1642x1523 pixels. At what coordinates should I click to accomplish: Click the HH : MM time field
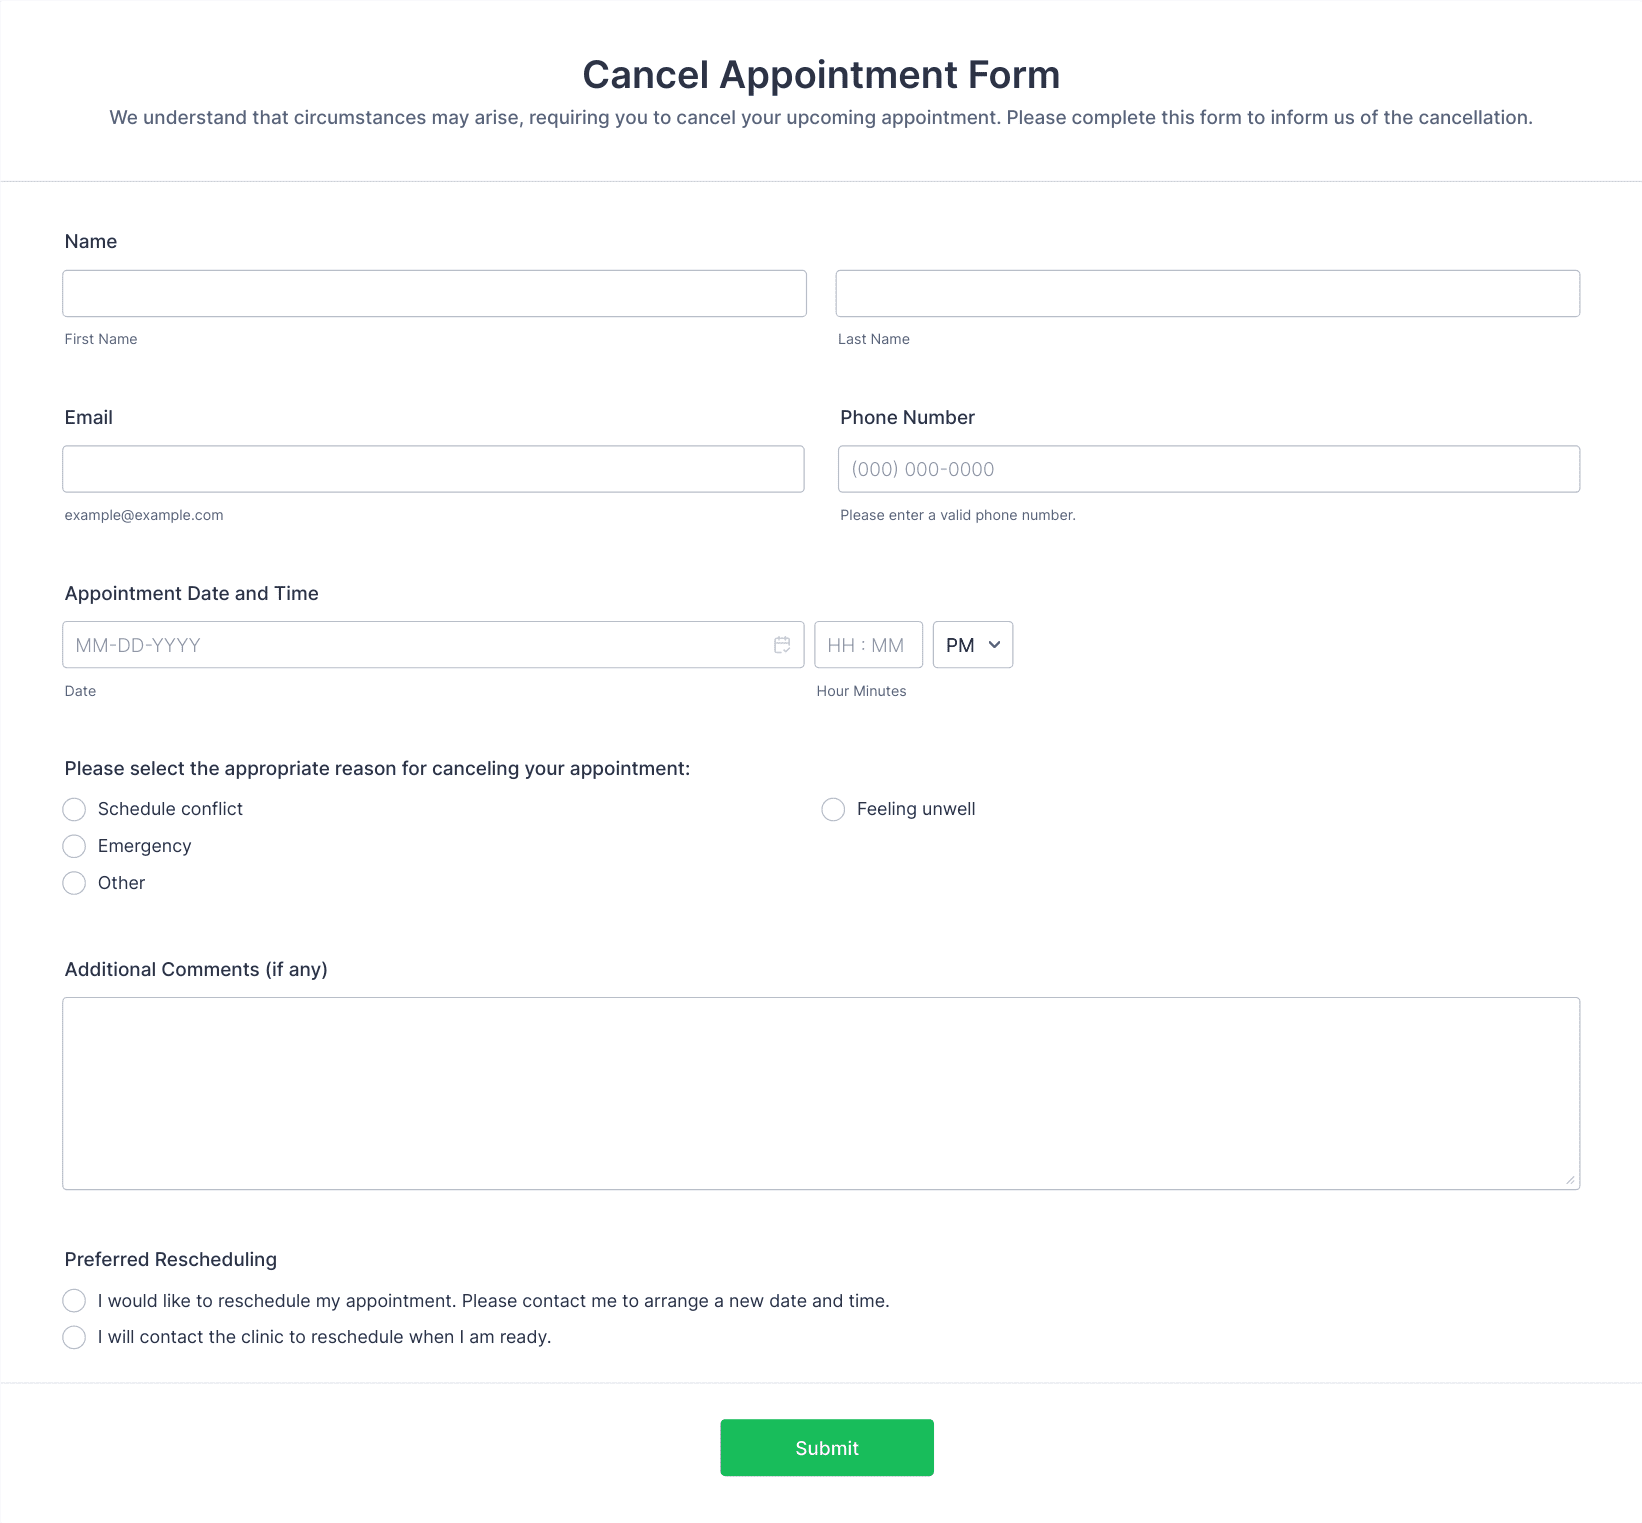868,645
